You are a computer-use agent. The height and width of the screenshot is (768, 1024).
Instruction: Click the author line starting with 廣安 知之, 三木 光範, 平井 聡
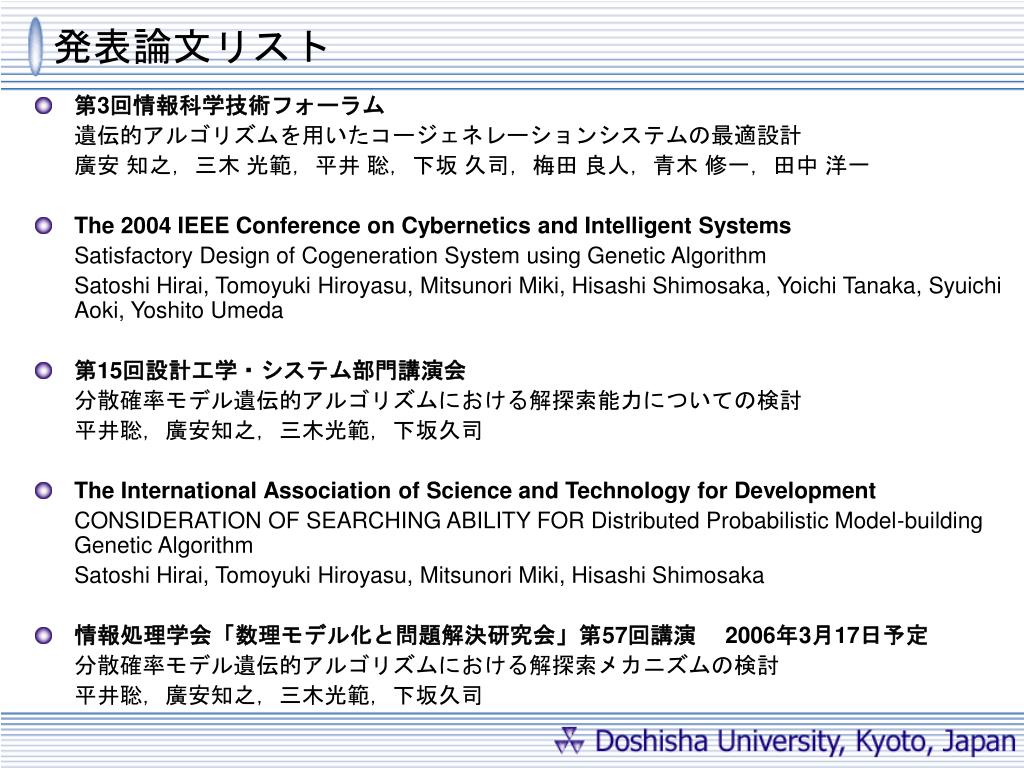tap(472, 165)
